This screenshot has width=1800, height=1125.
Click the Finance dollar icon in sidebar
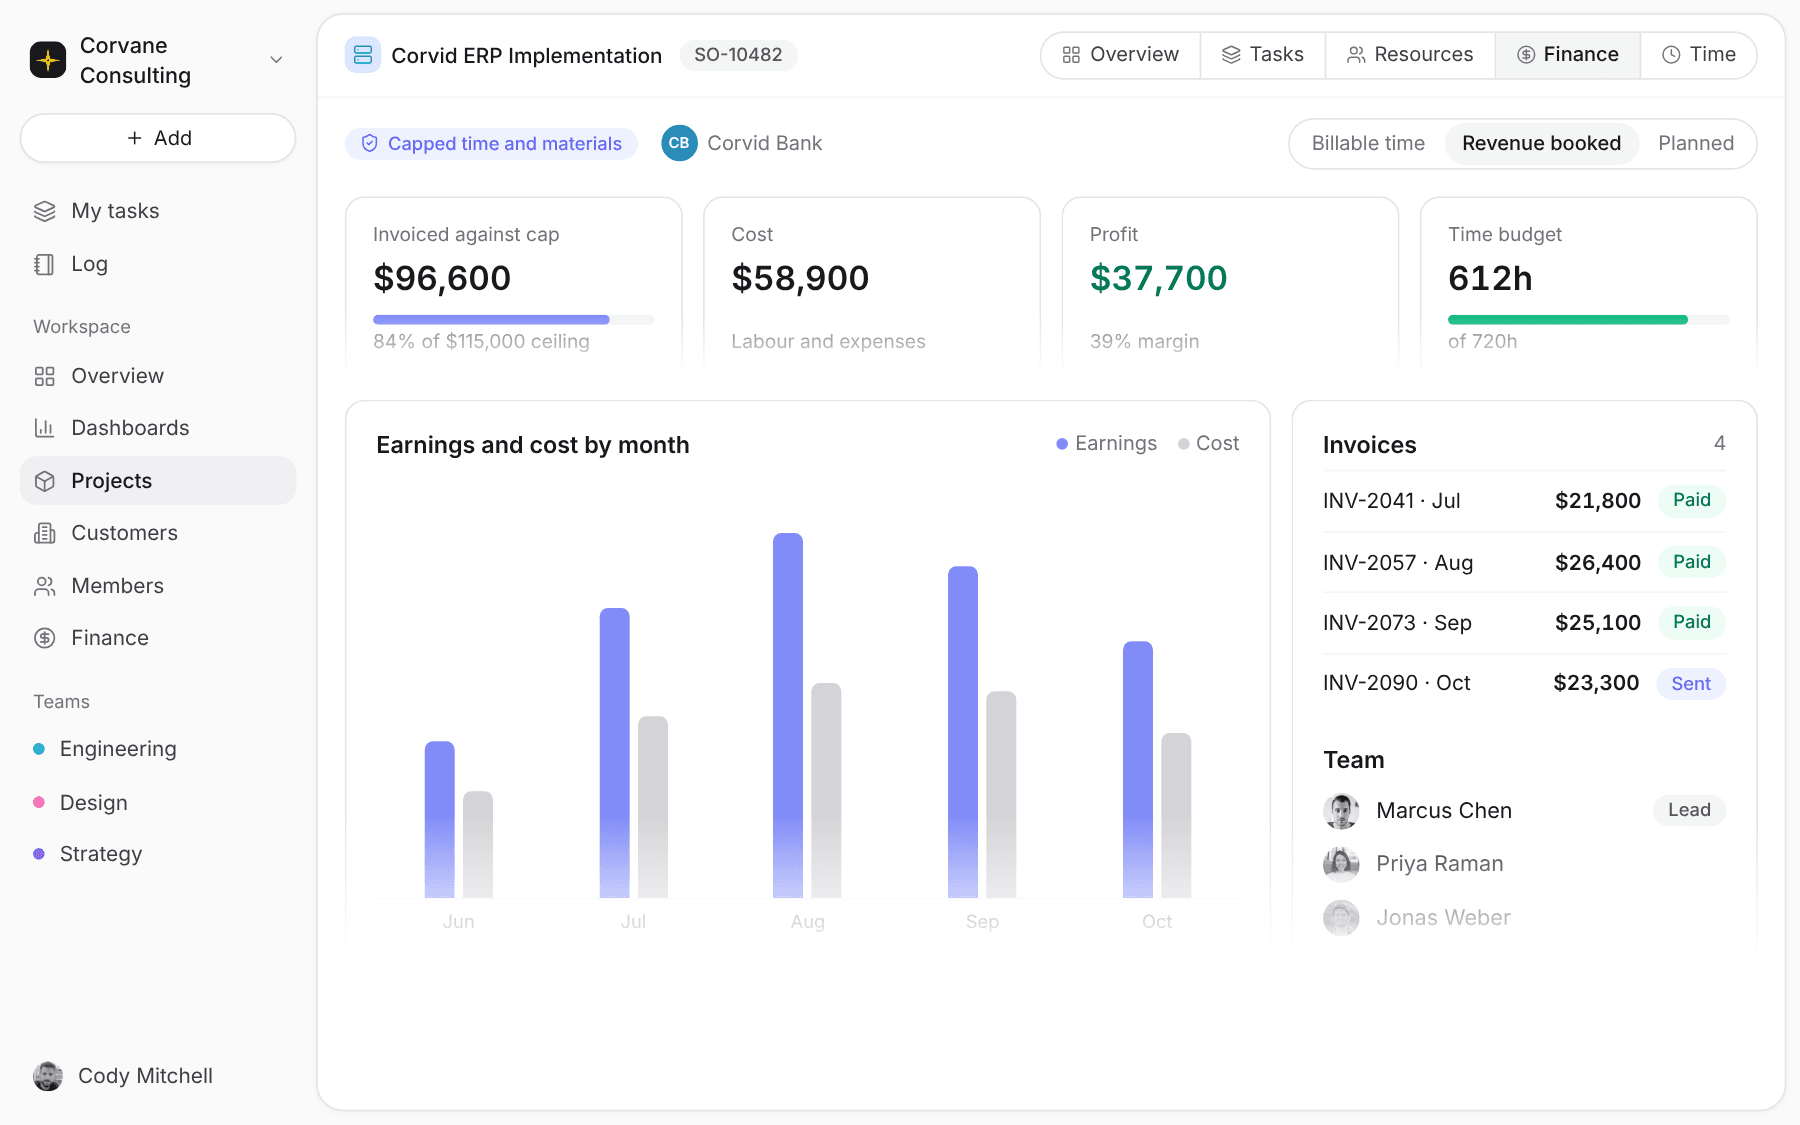45,638
